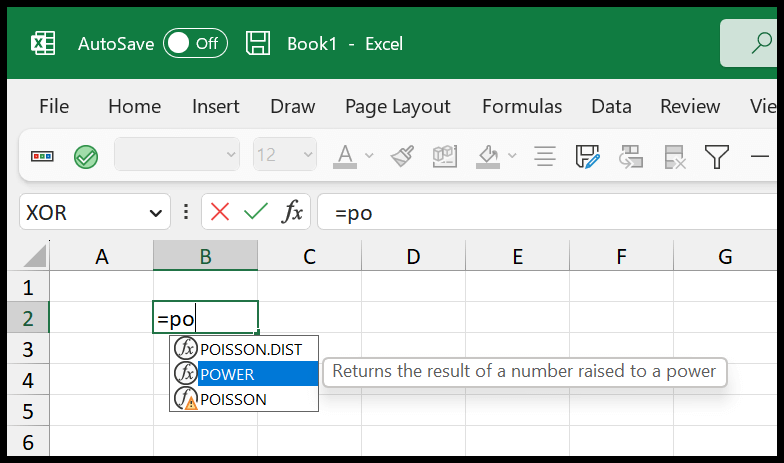The height and width of the screenshot is (463, 784).
Task: Click the formula bar three-dots handle
Action: point(186,212)
